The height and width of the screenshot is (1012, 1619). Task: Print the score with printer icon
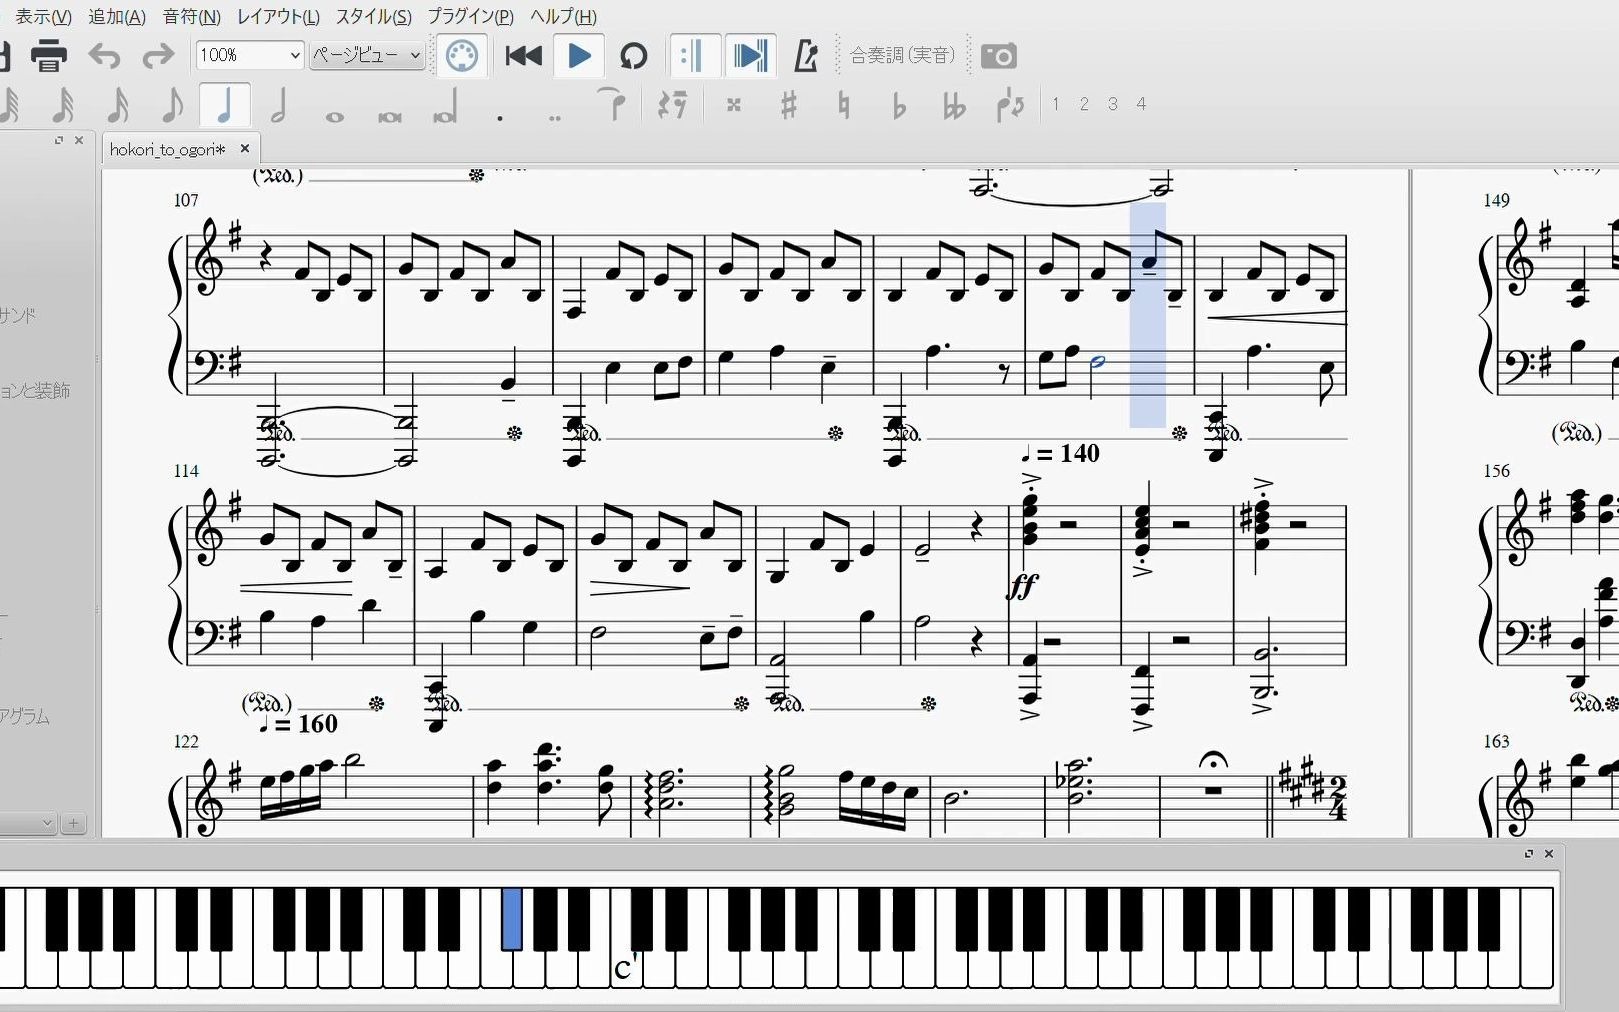[48, 55]
